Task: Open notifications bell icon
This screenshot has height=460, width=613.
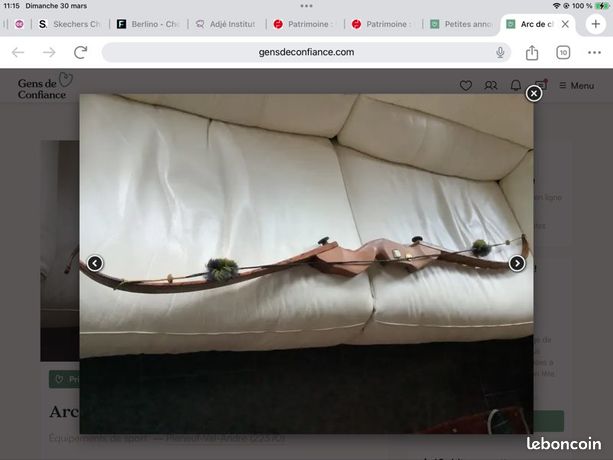Action: click(516, 86)
